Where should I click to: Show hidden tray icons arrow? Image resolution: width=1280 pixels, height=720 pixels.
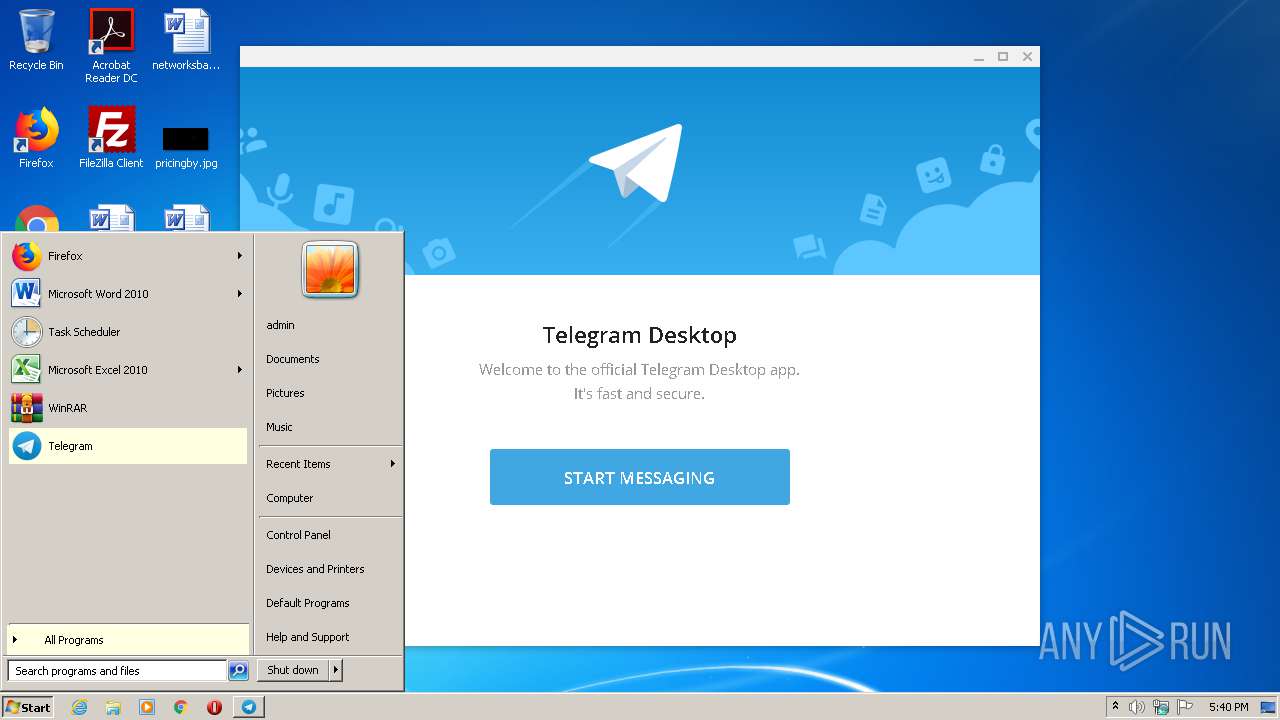click(x=1115, y=707)
